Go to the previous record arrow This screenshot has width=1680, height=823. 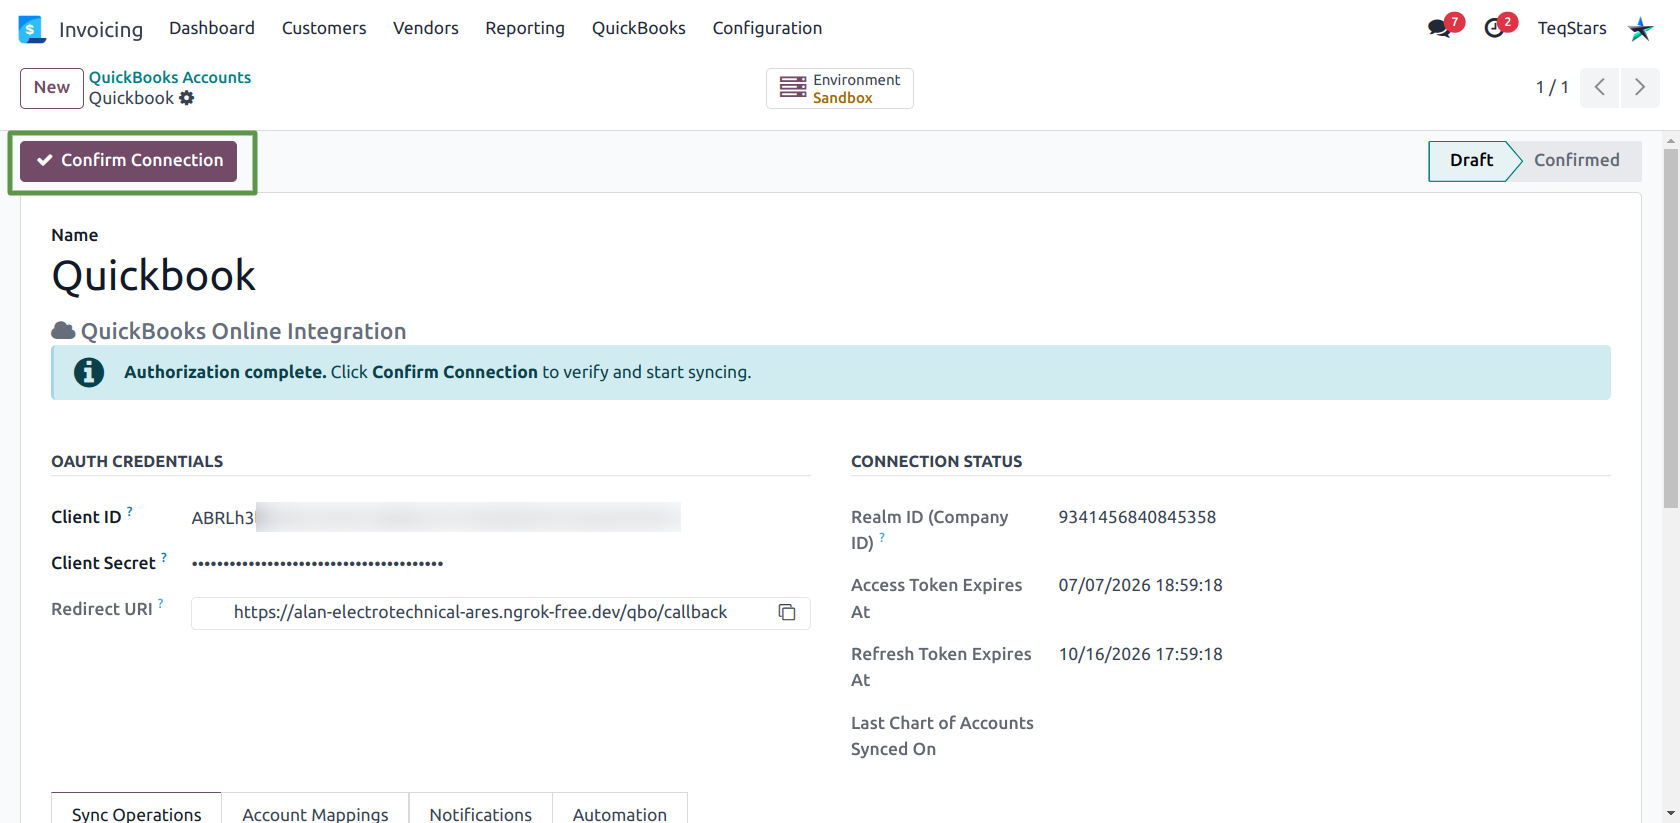point(1600,87)
